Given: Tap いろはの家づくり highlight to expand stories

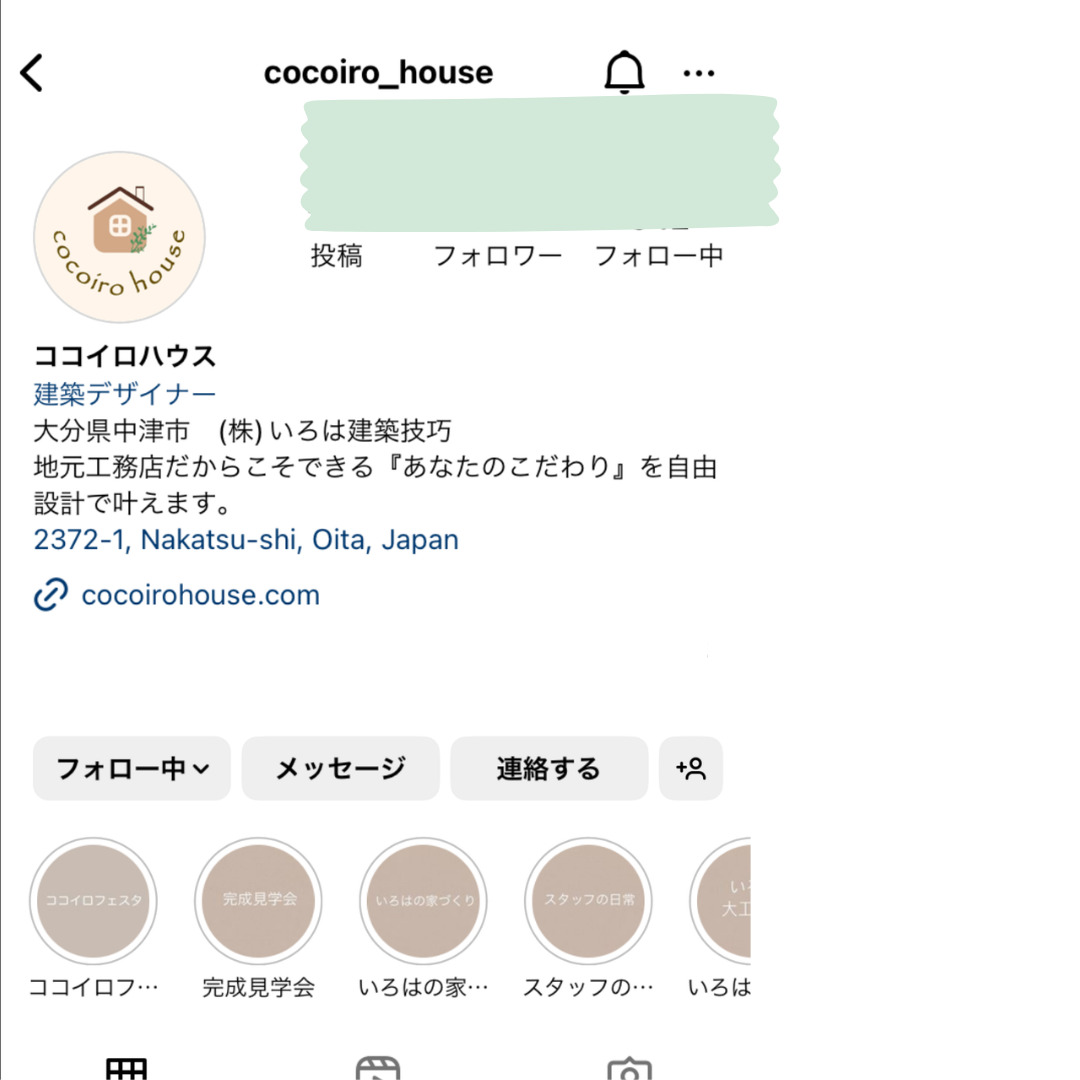Looking at the screenshot, I should (423, 900).
